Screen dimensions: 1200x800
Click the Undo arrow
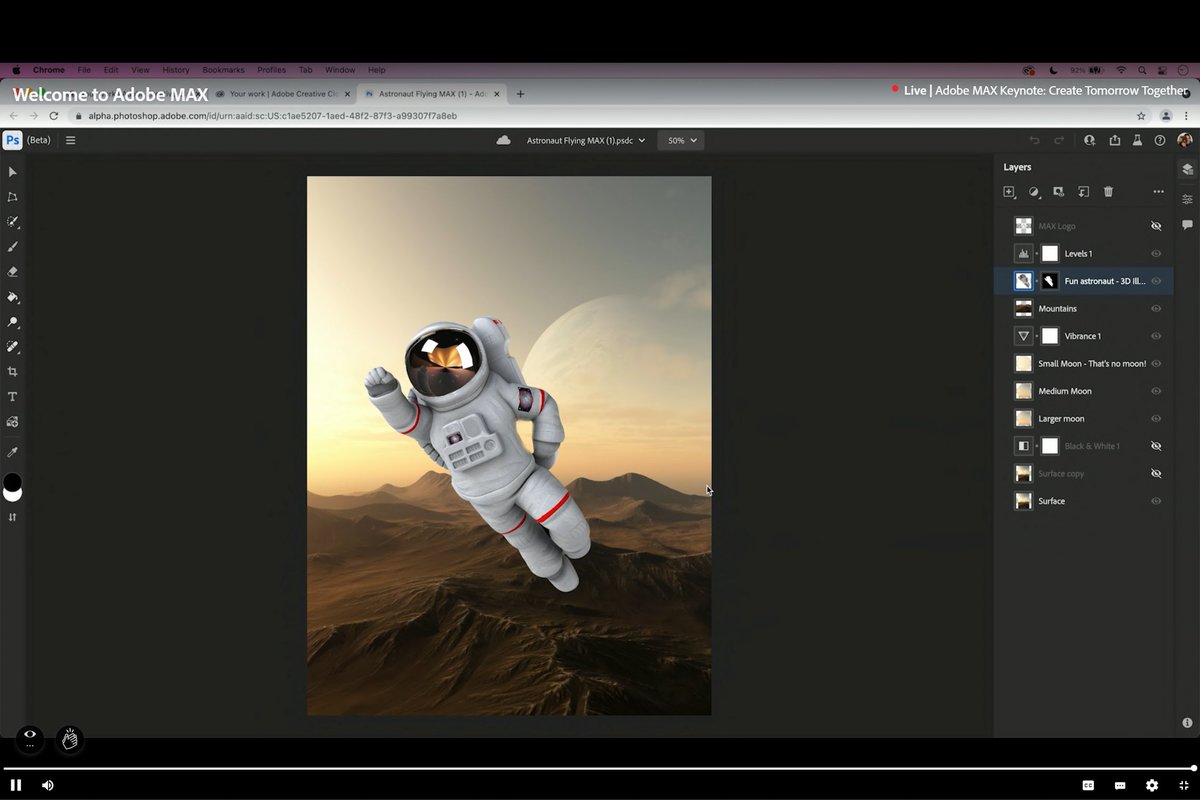pyautogui.click(x=1034, y=141)
